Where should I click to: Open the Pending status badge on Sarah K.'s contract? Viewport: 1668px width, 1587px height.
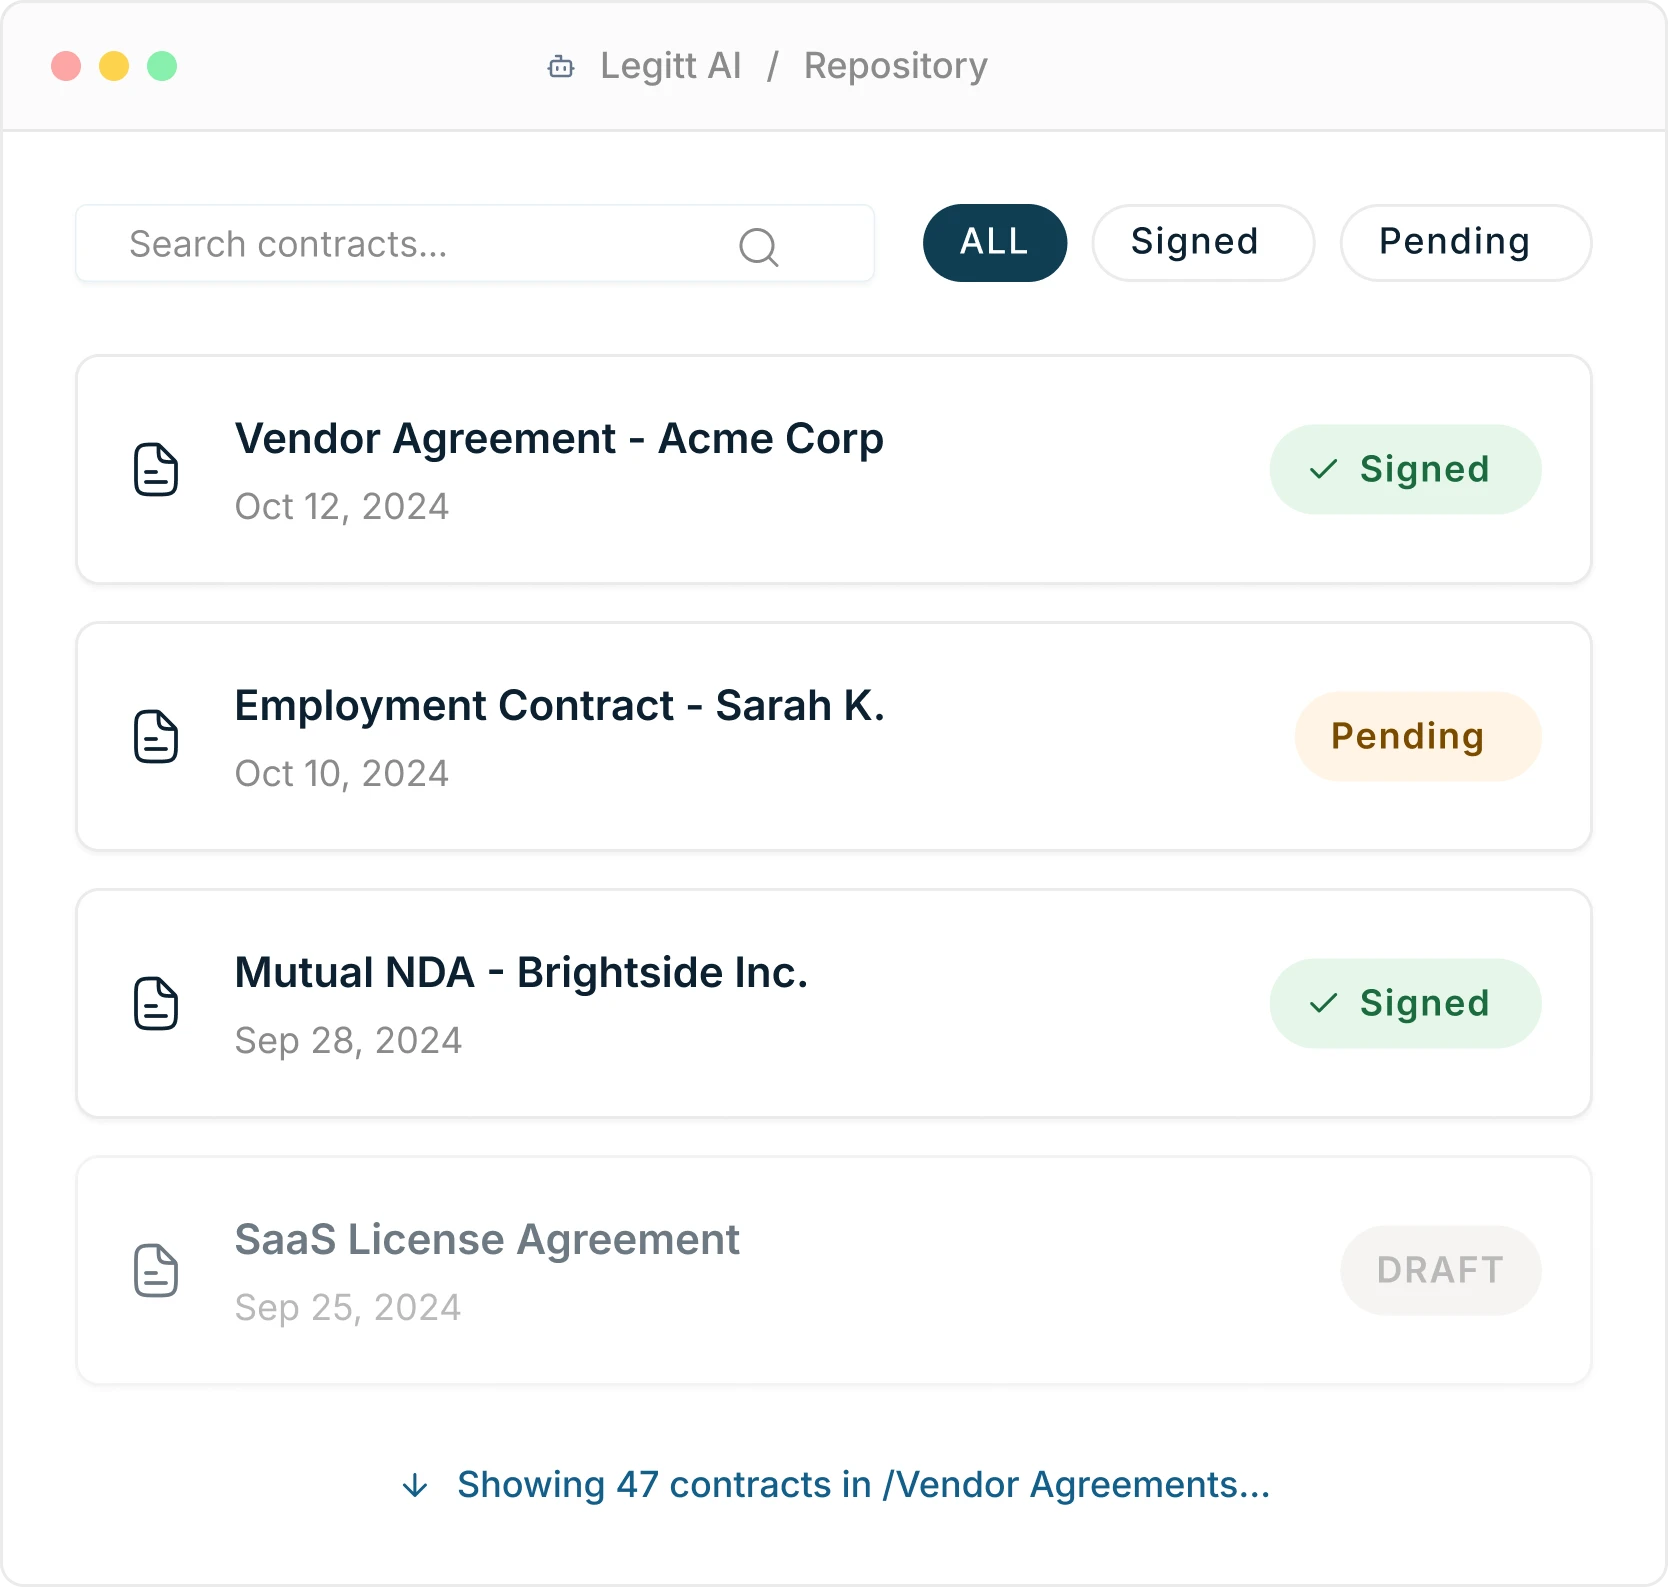coord(1417,736)
